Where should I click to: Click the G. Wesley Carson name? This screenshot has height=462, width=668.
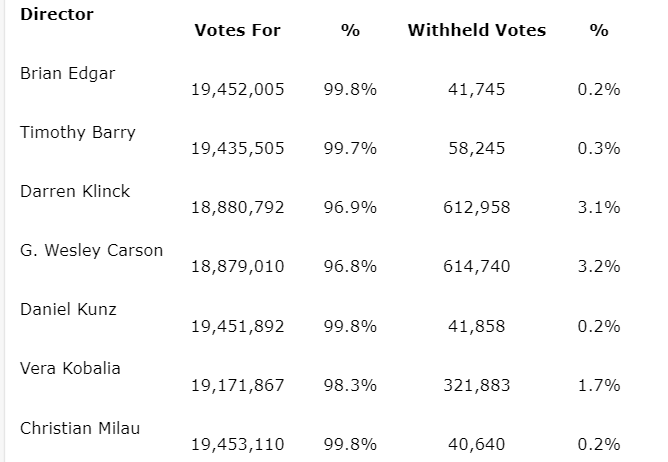coord(91,250)
